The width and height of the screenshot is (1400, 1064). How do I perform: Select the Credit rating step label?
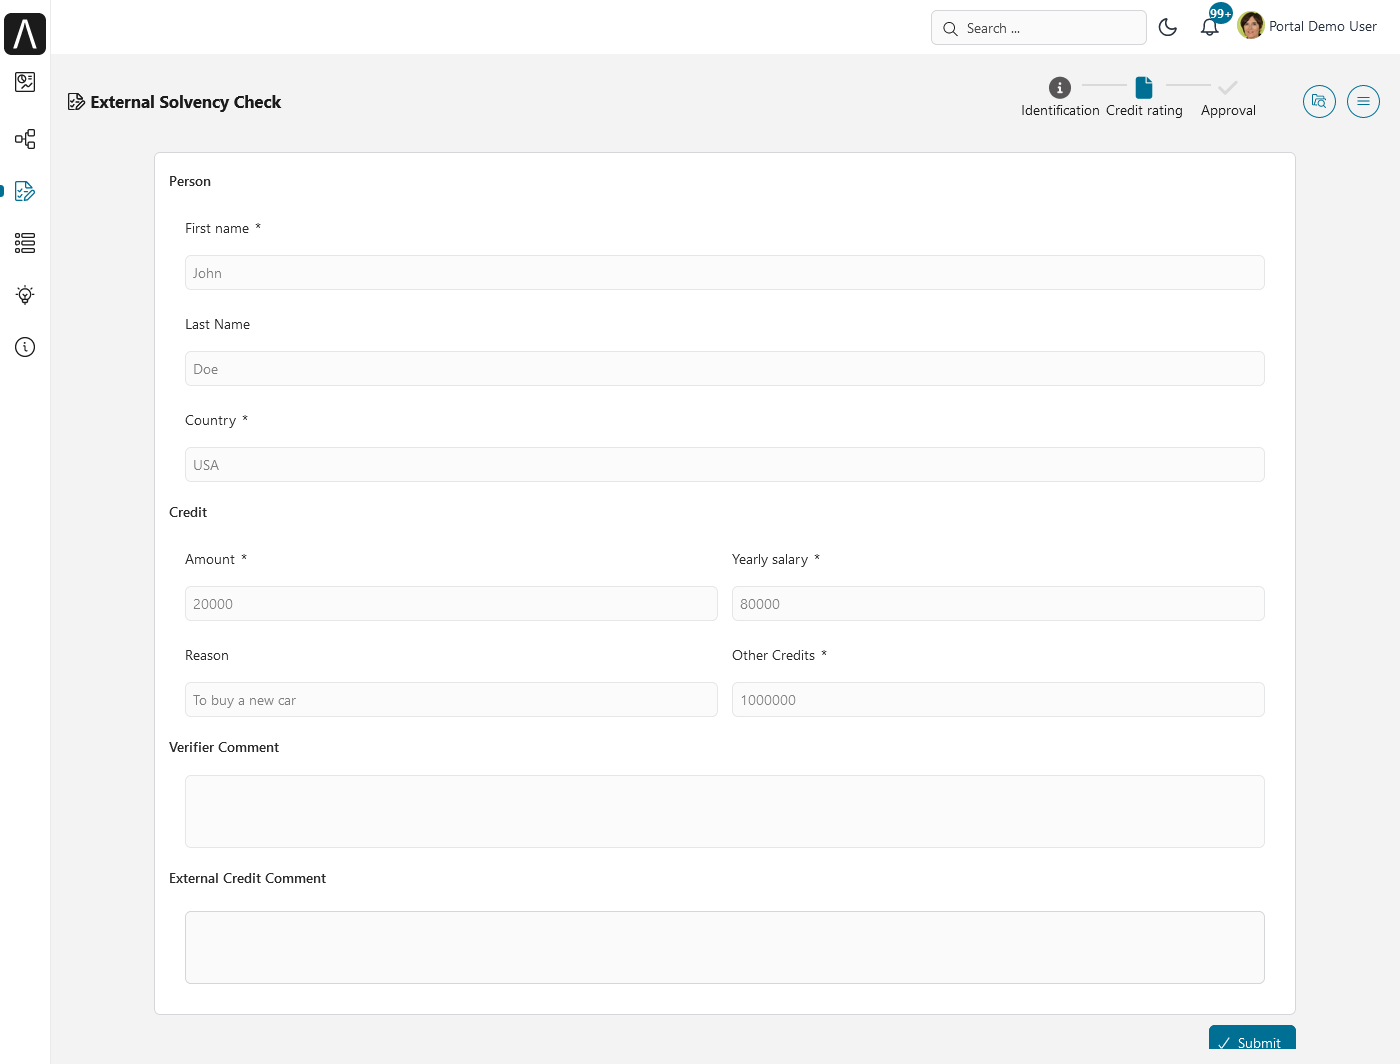1144,111
